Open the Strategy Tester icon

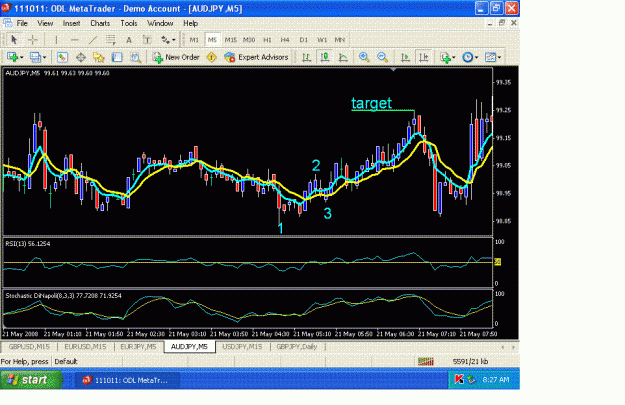(x=136, y=57)
